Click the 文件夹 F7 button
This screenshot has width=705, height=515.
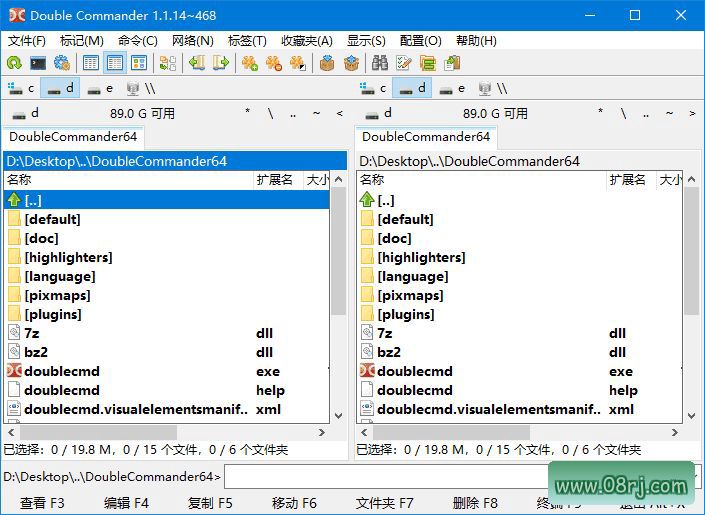click(384, 503)
